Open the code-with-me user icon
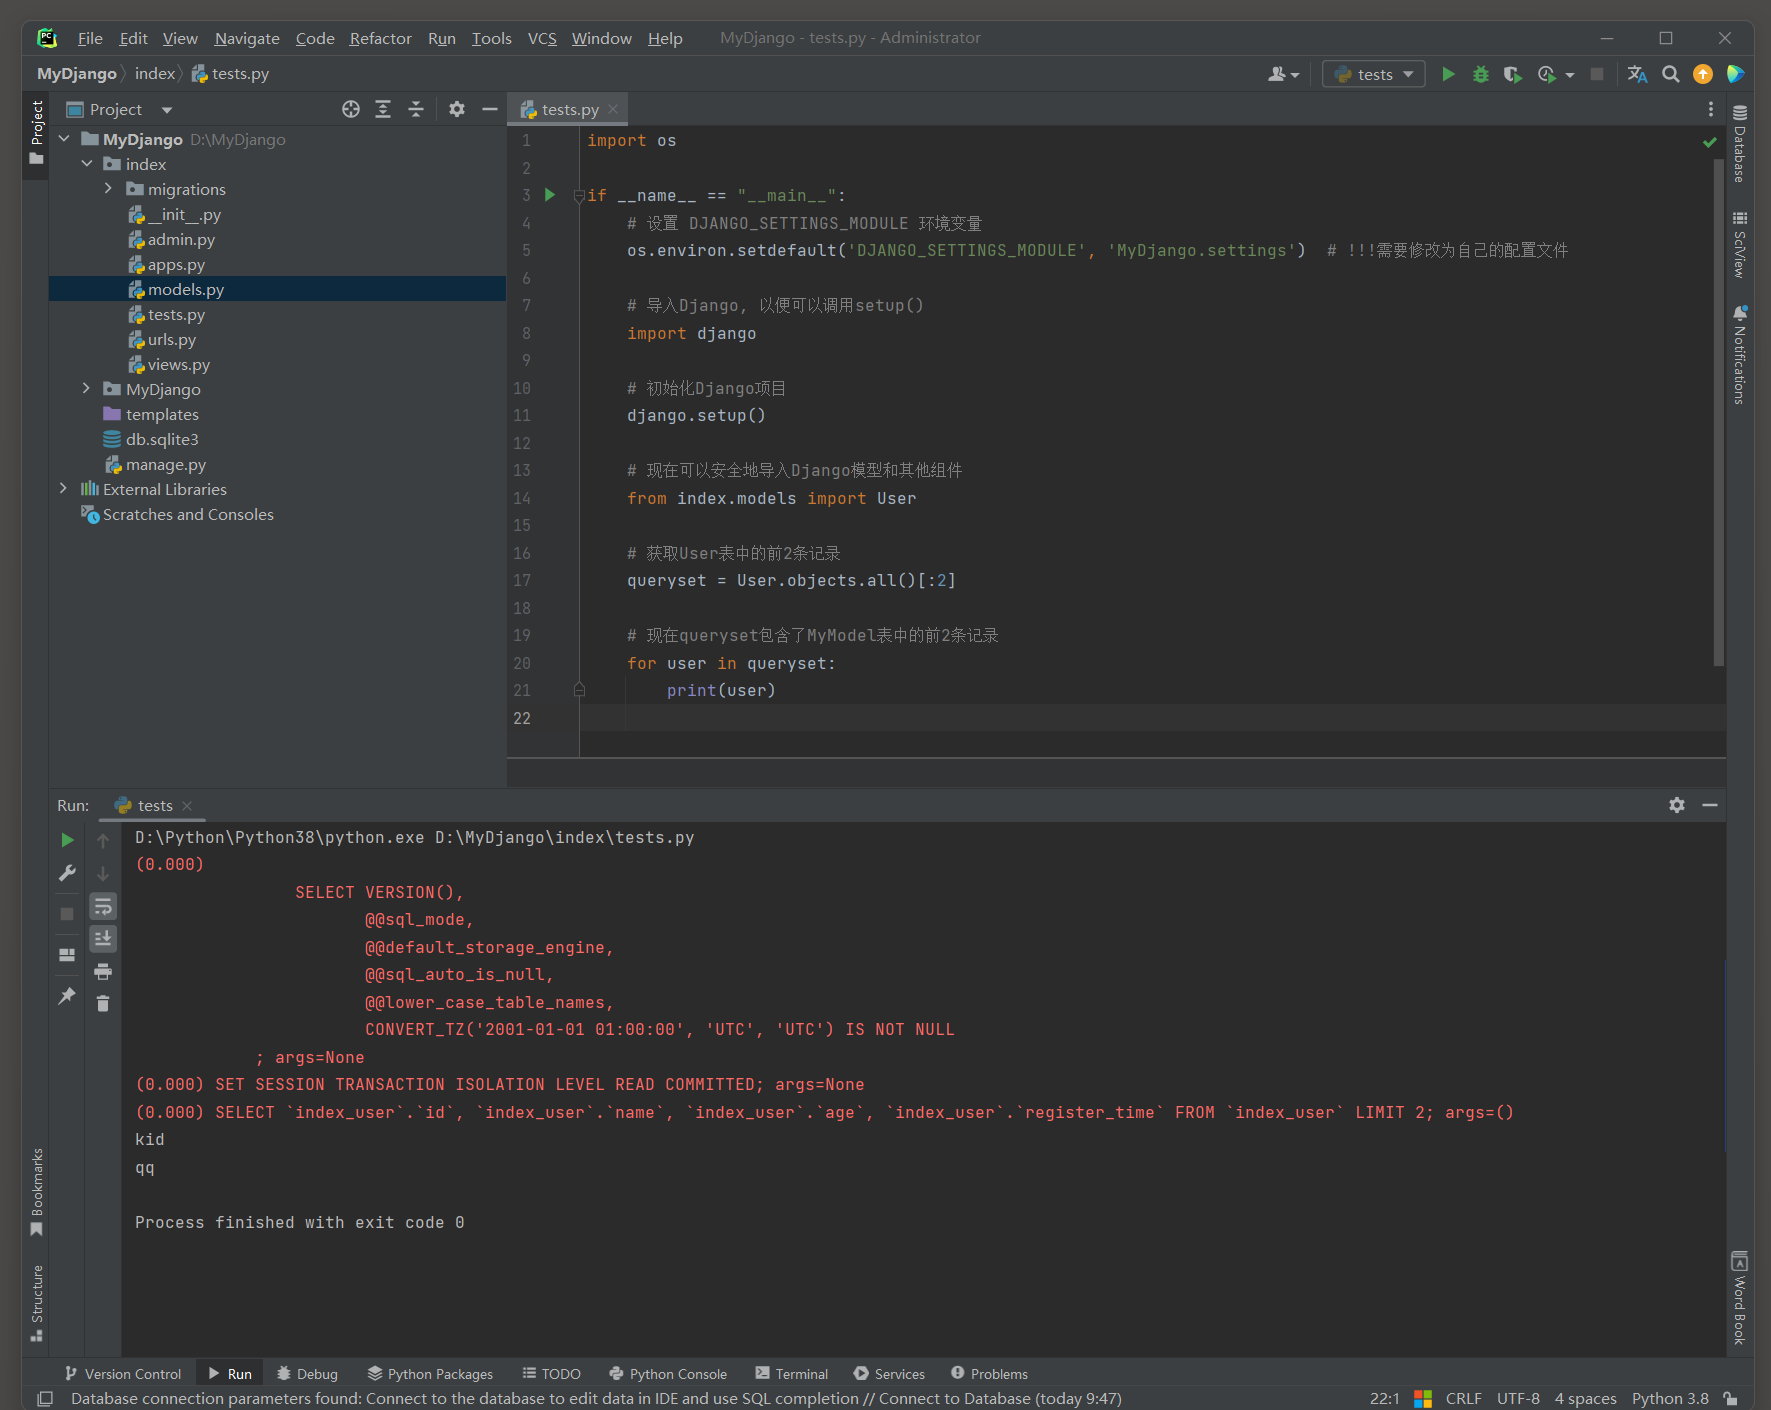Viewport: 1771px width, 1410px height. pos(1283,74)
